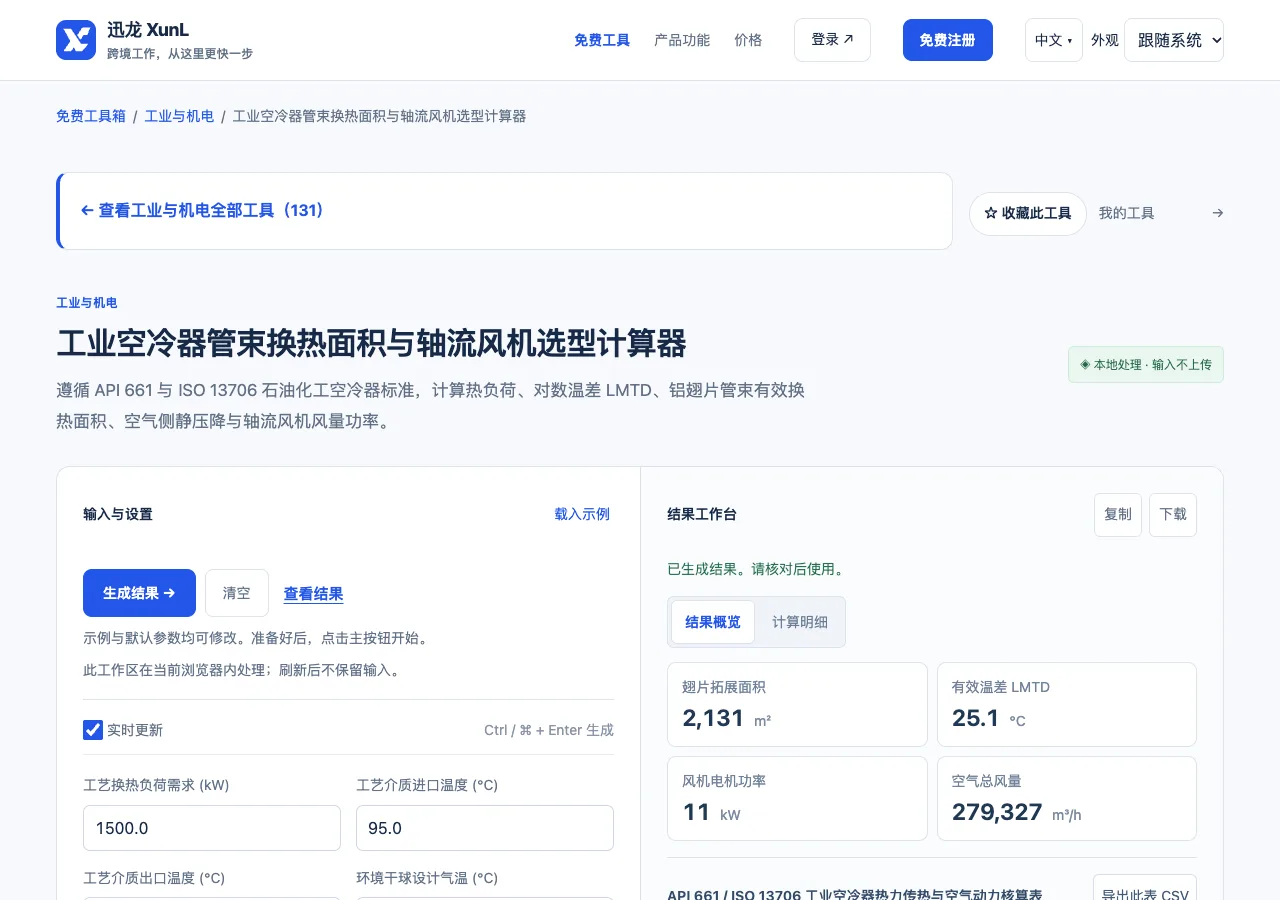Click the 工艺换热负荷需求 input field
Image resolution: width=1280 pixels, height=900 pixels.
click(212, 828)
